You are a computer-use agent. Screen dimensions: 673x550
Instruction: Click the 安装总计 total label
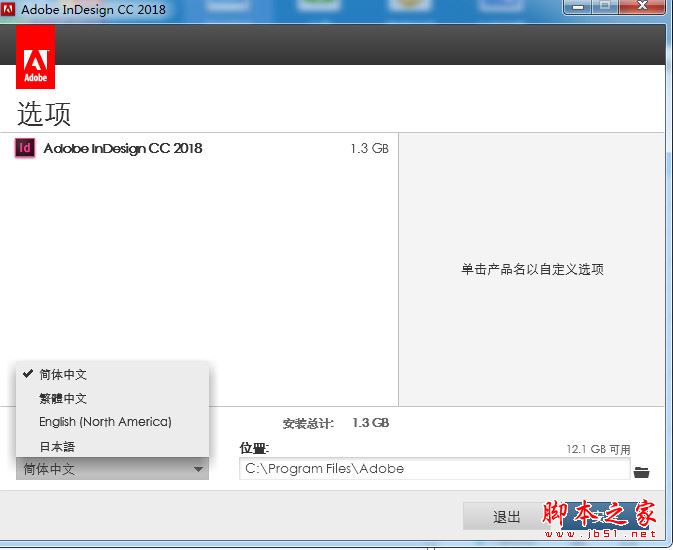[x=308, y=424]
